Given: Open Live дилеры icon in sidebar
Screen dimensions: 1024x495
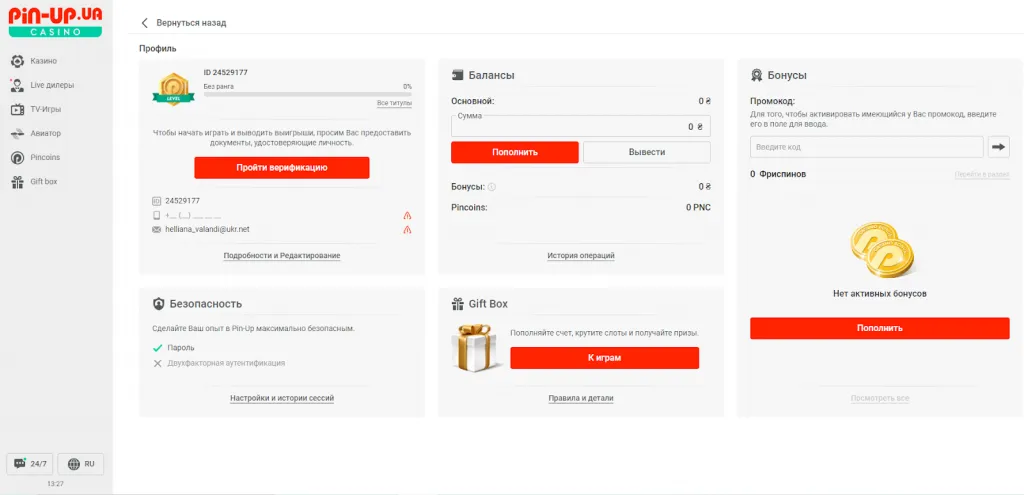Looking at the screenshot, I should (18, 85).
